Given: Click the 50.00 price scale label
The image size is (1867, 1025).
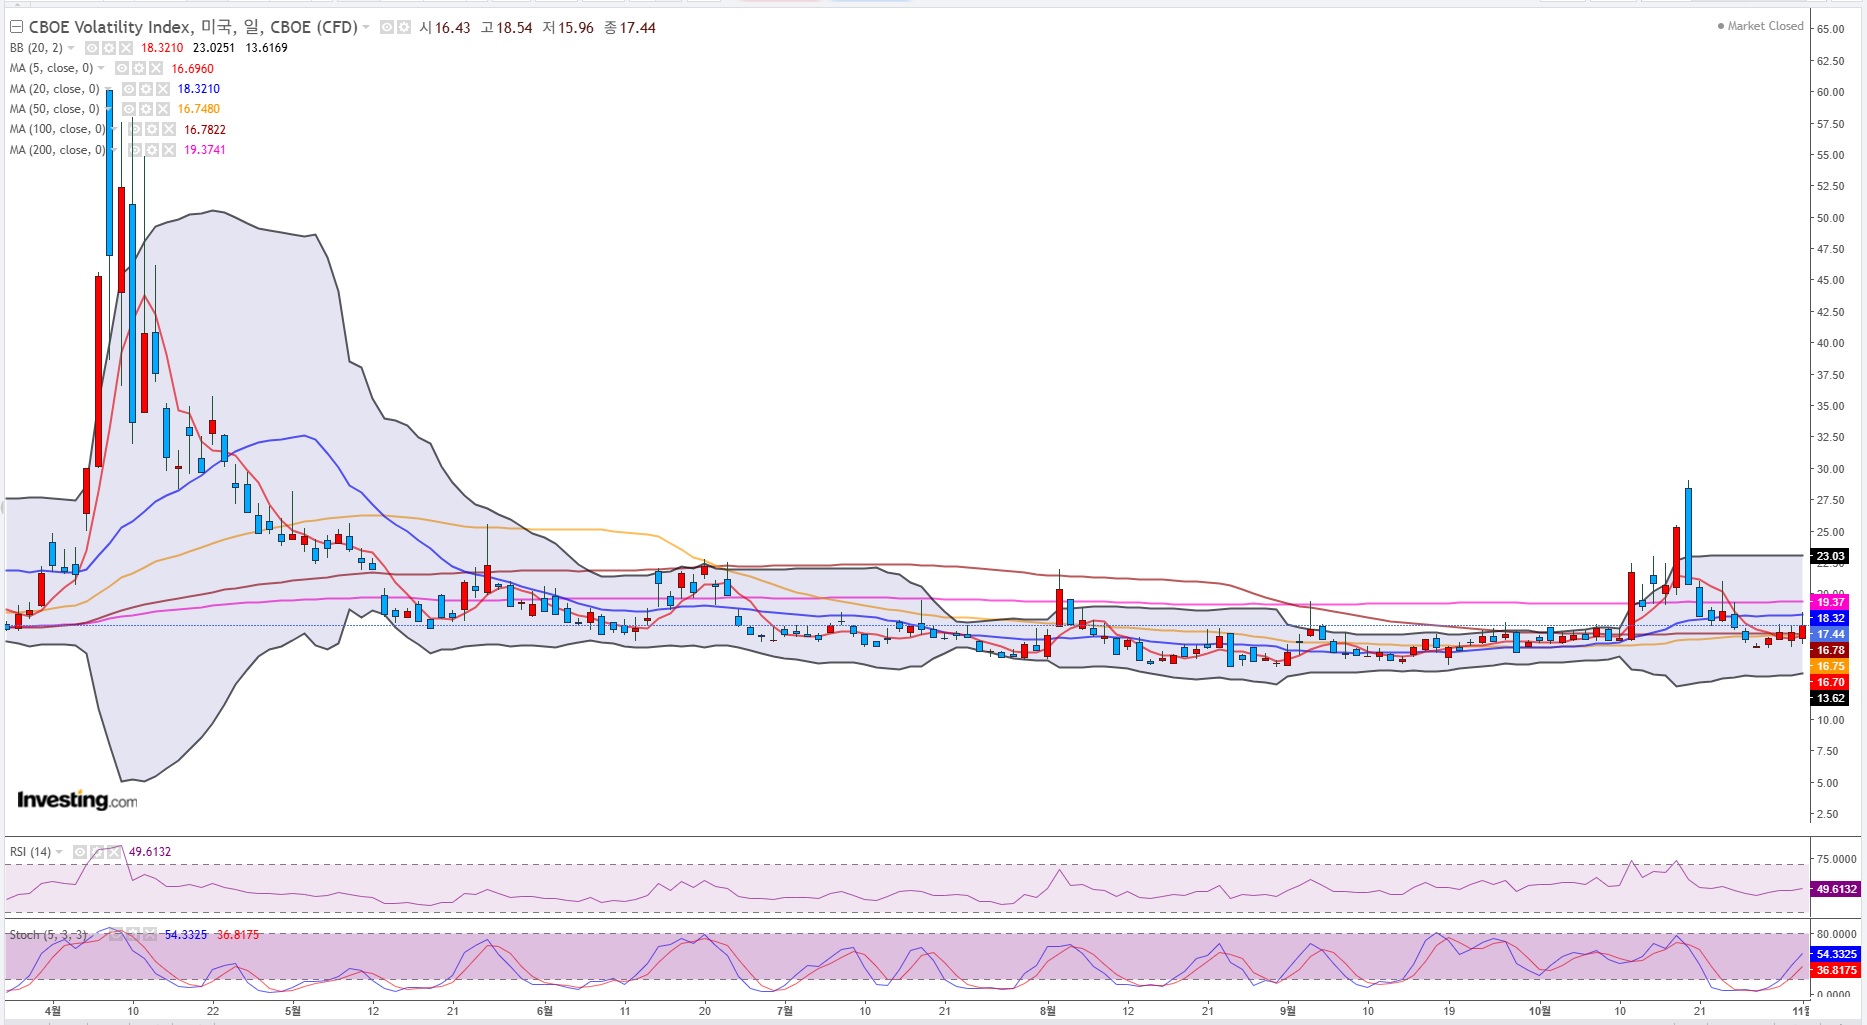Looking at the screenshot, I should click(x=1830, y=218).
